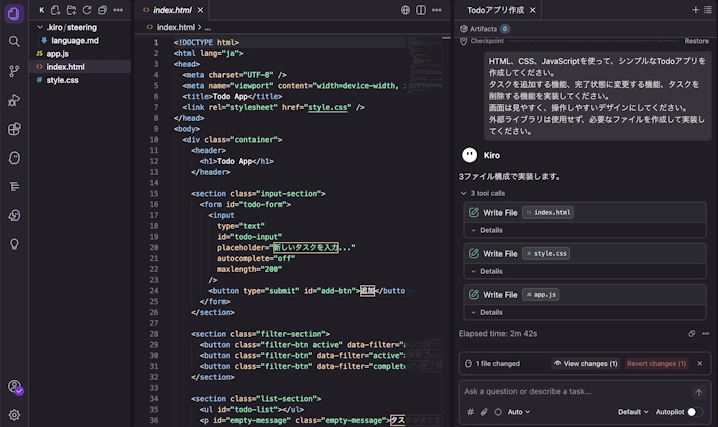The image size is (718, 427).
Task: Open the Default dropdown
Action: pos(633,412)
